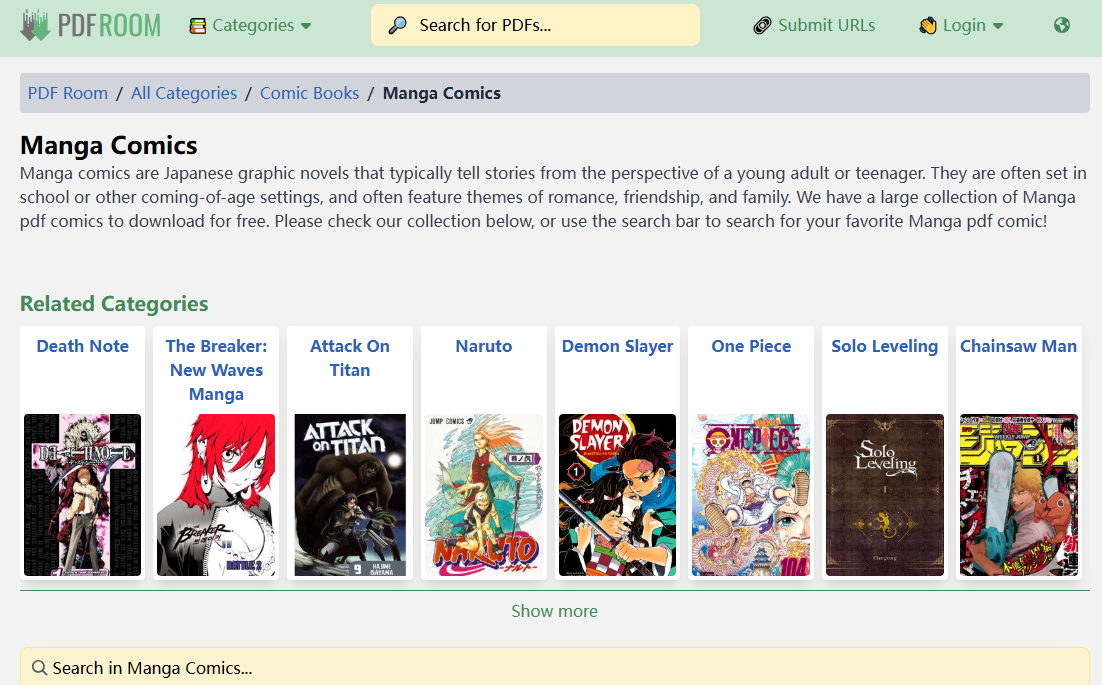Open the Solo Leveling cover thumbnail
Image resolution: width=1102 pixels, height=685 pixels.
point(884,495)
